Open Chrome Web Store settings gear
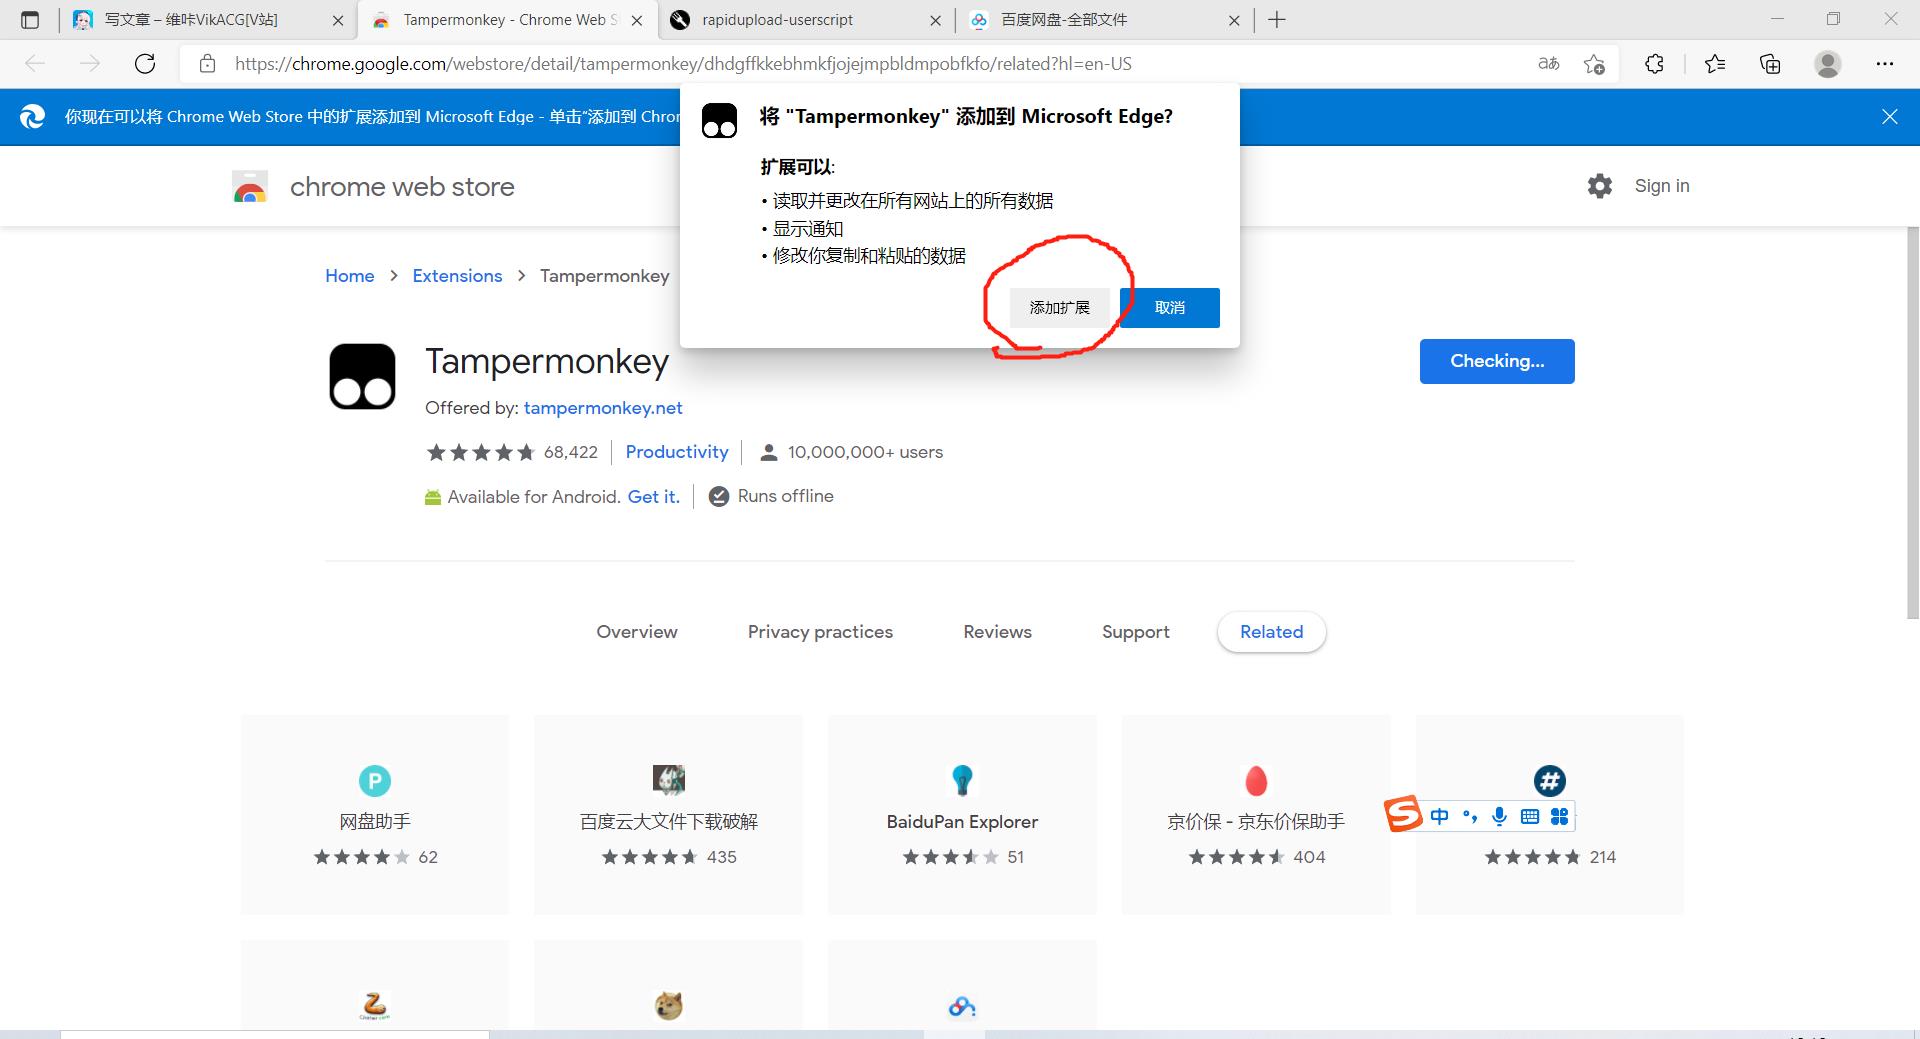The image size is (1920, 1039). tap(1599, 186)
